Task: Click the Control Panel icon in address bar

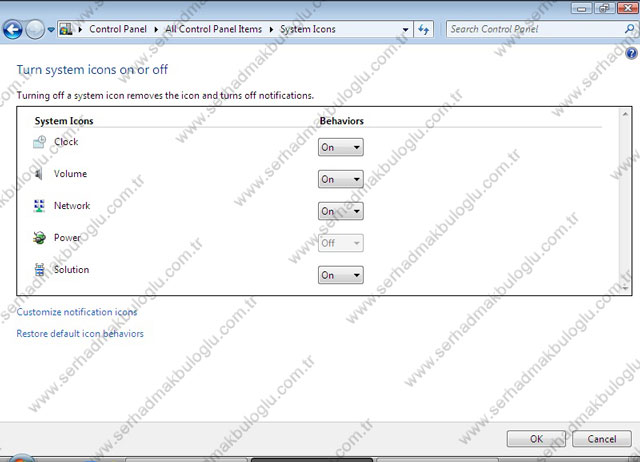Action: (x=66, y=29)
